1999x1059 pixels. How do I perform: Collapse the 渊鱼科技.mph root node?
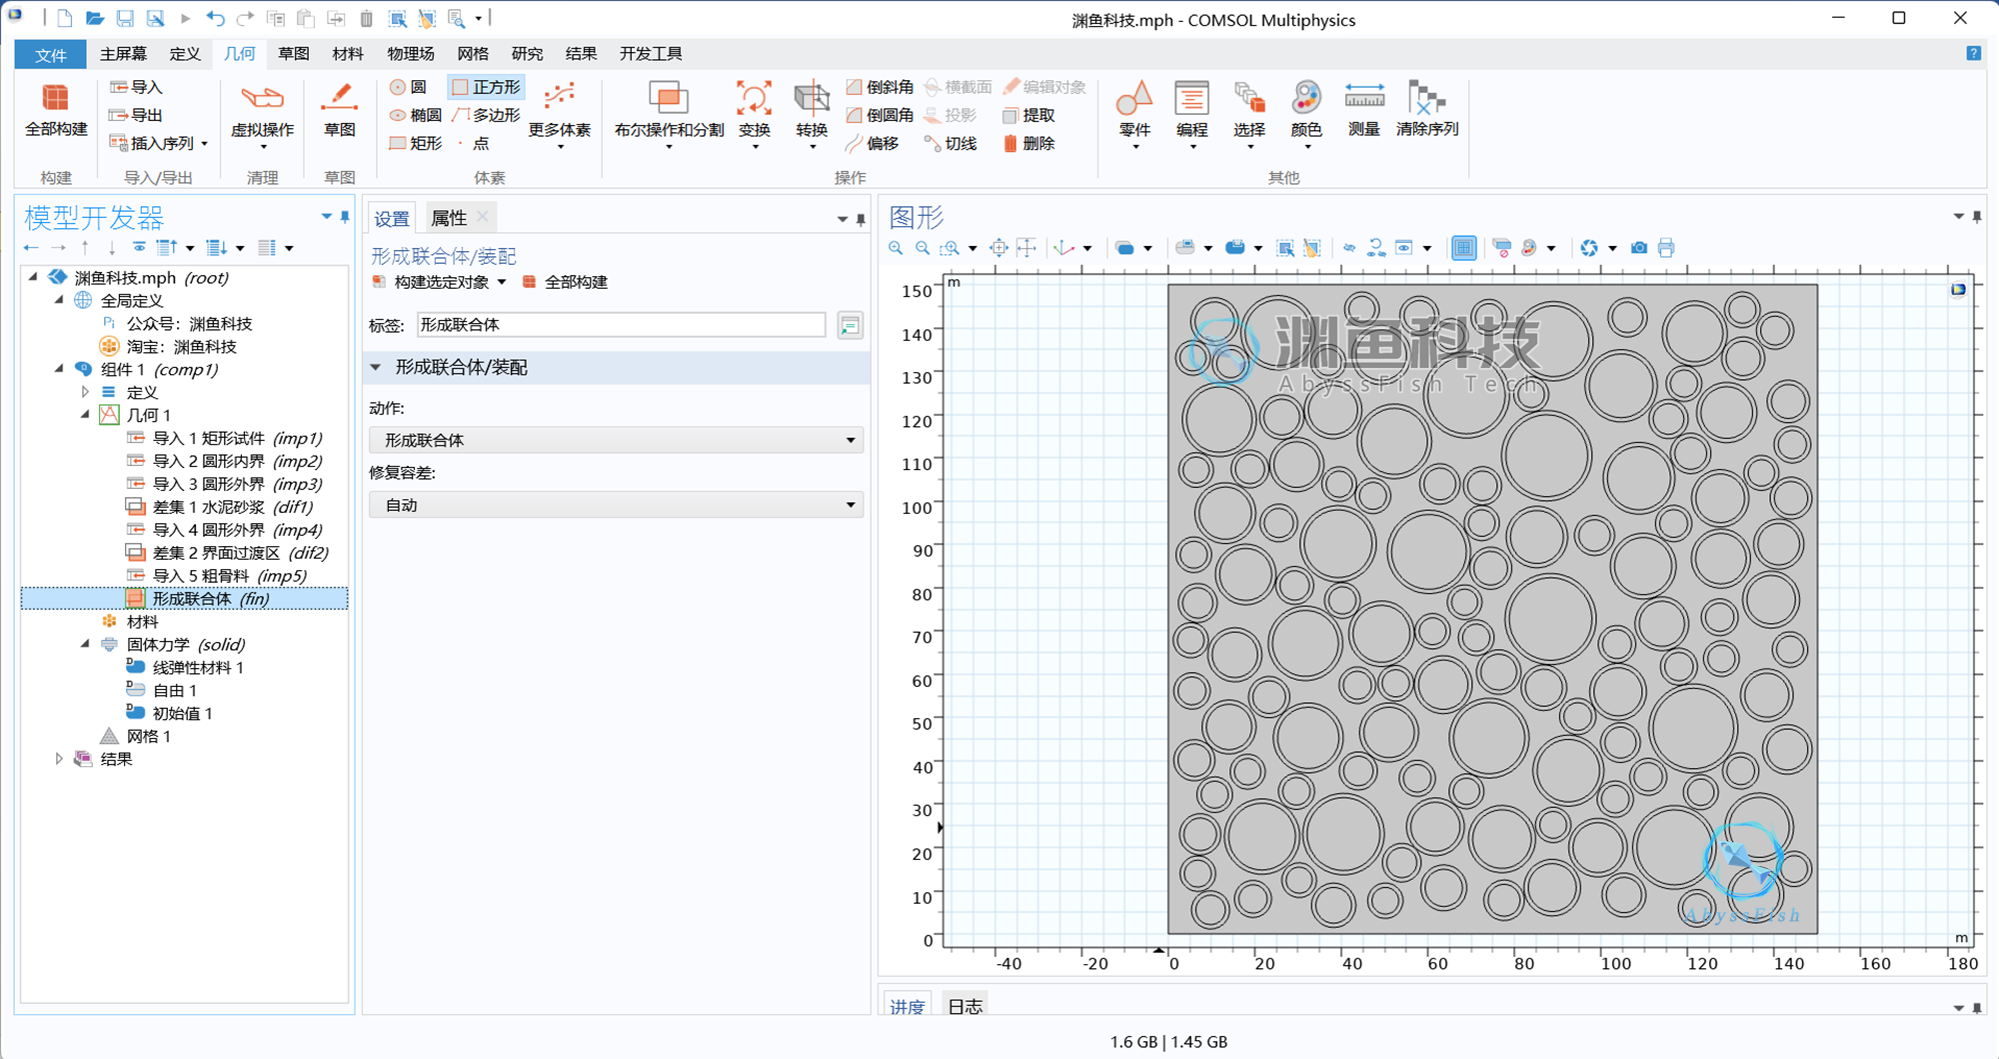[34, 277]
